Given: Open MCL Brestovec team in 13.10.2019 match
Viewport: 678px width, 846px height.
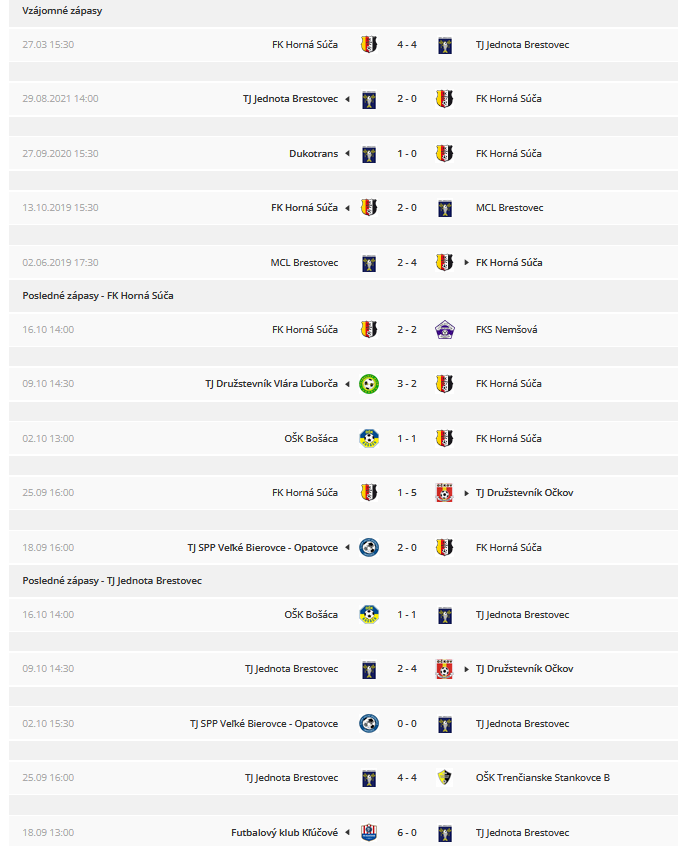Looking at the screenshot, I should click(509, 208).
